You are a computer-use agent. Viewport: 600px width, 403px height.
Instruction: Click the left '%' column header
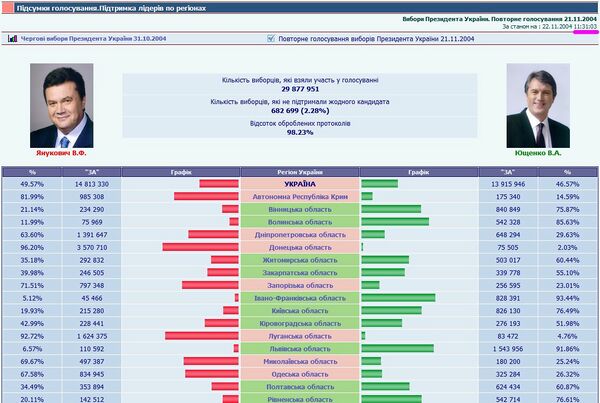[32, 172]
